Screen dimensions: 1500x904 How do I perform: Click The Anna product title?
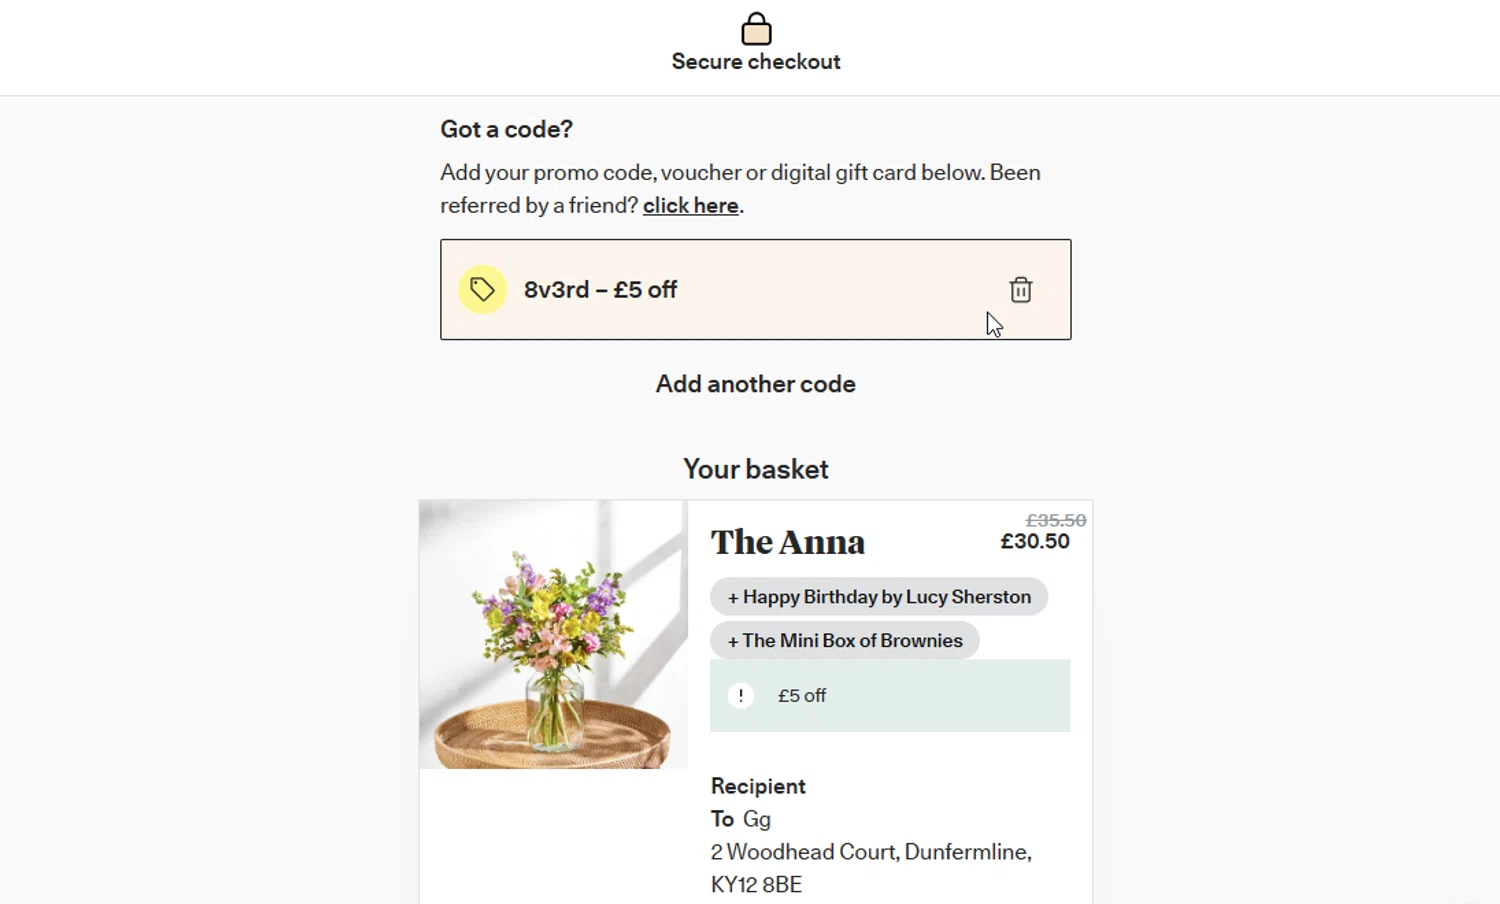(788, 542)
